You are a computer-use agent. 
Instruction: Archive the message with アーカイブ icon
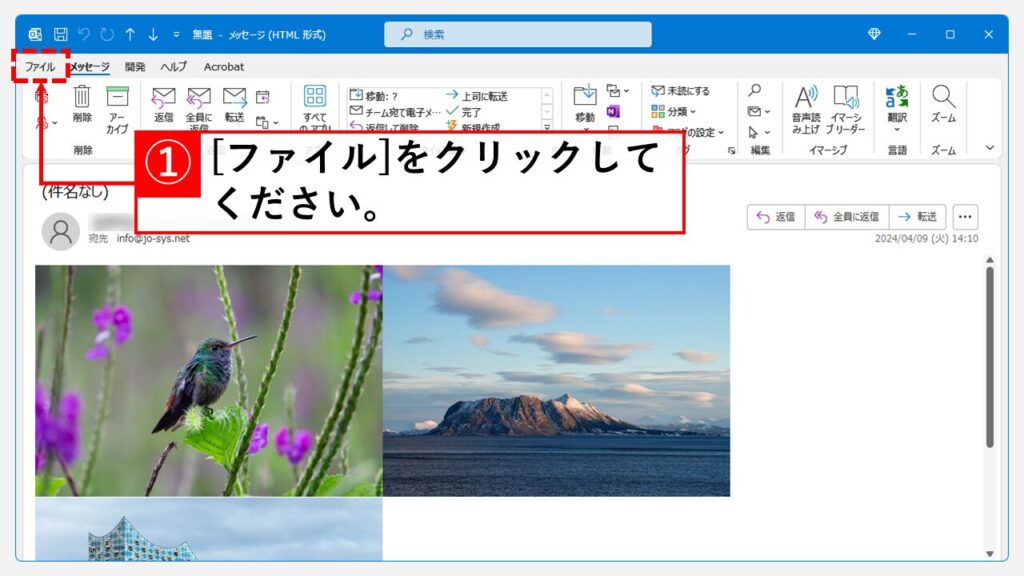click(117, 97)
